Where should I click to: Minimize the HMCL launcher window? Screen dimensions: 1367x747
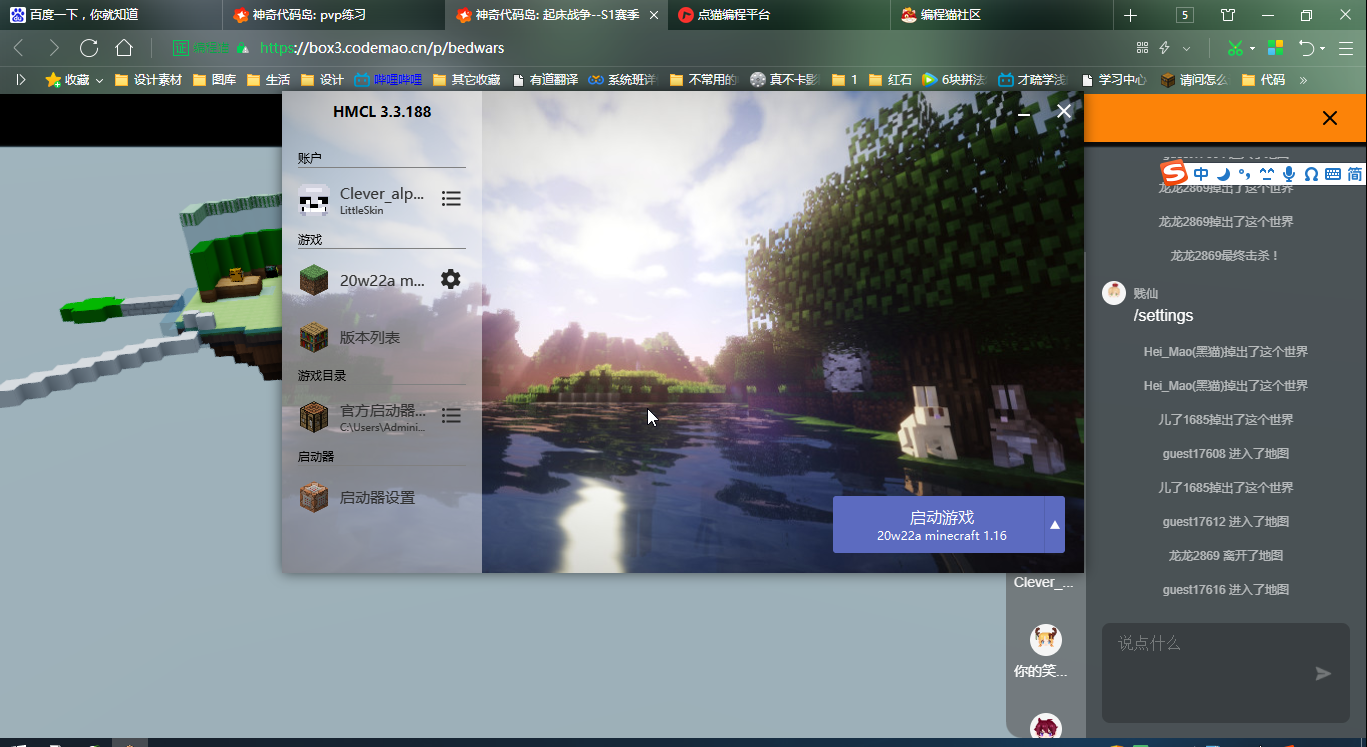1024,113
